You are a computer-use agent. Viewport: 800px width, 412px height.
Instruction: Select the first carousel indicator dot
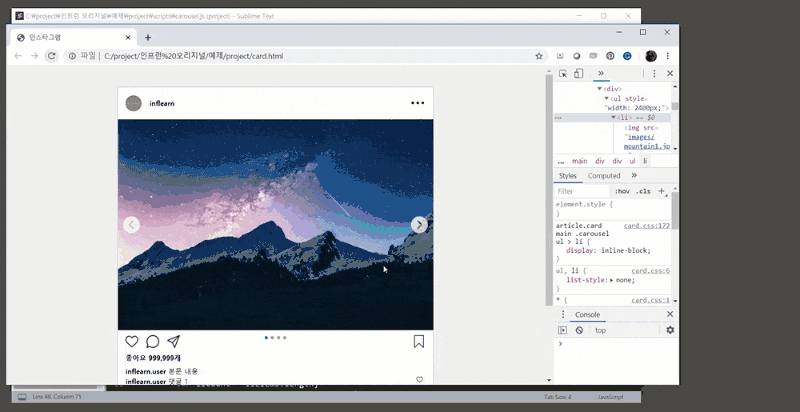coord(266,338)
